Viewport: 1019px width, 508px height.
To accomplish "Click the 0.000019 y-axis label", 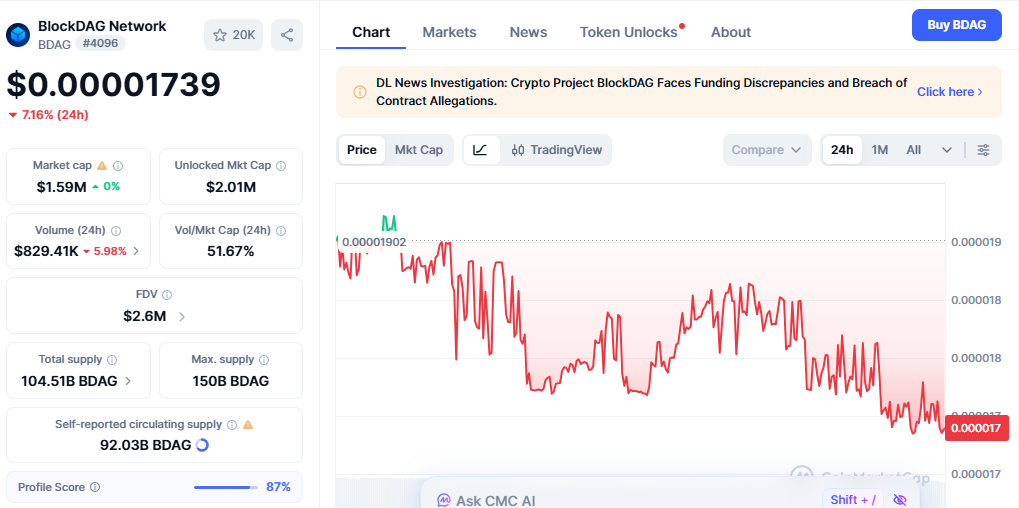I will 976,242.
